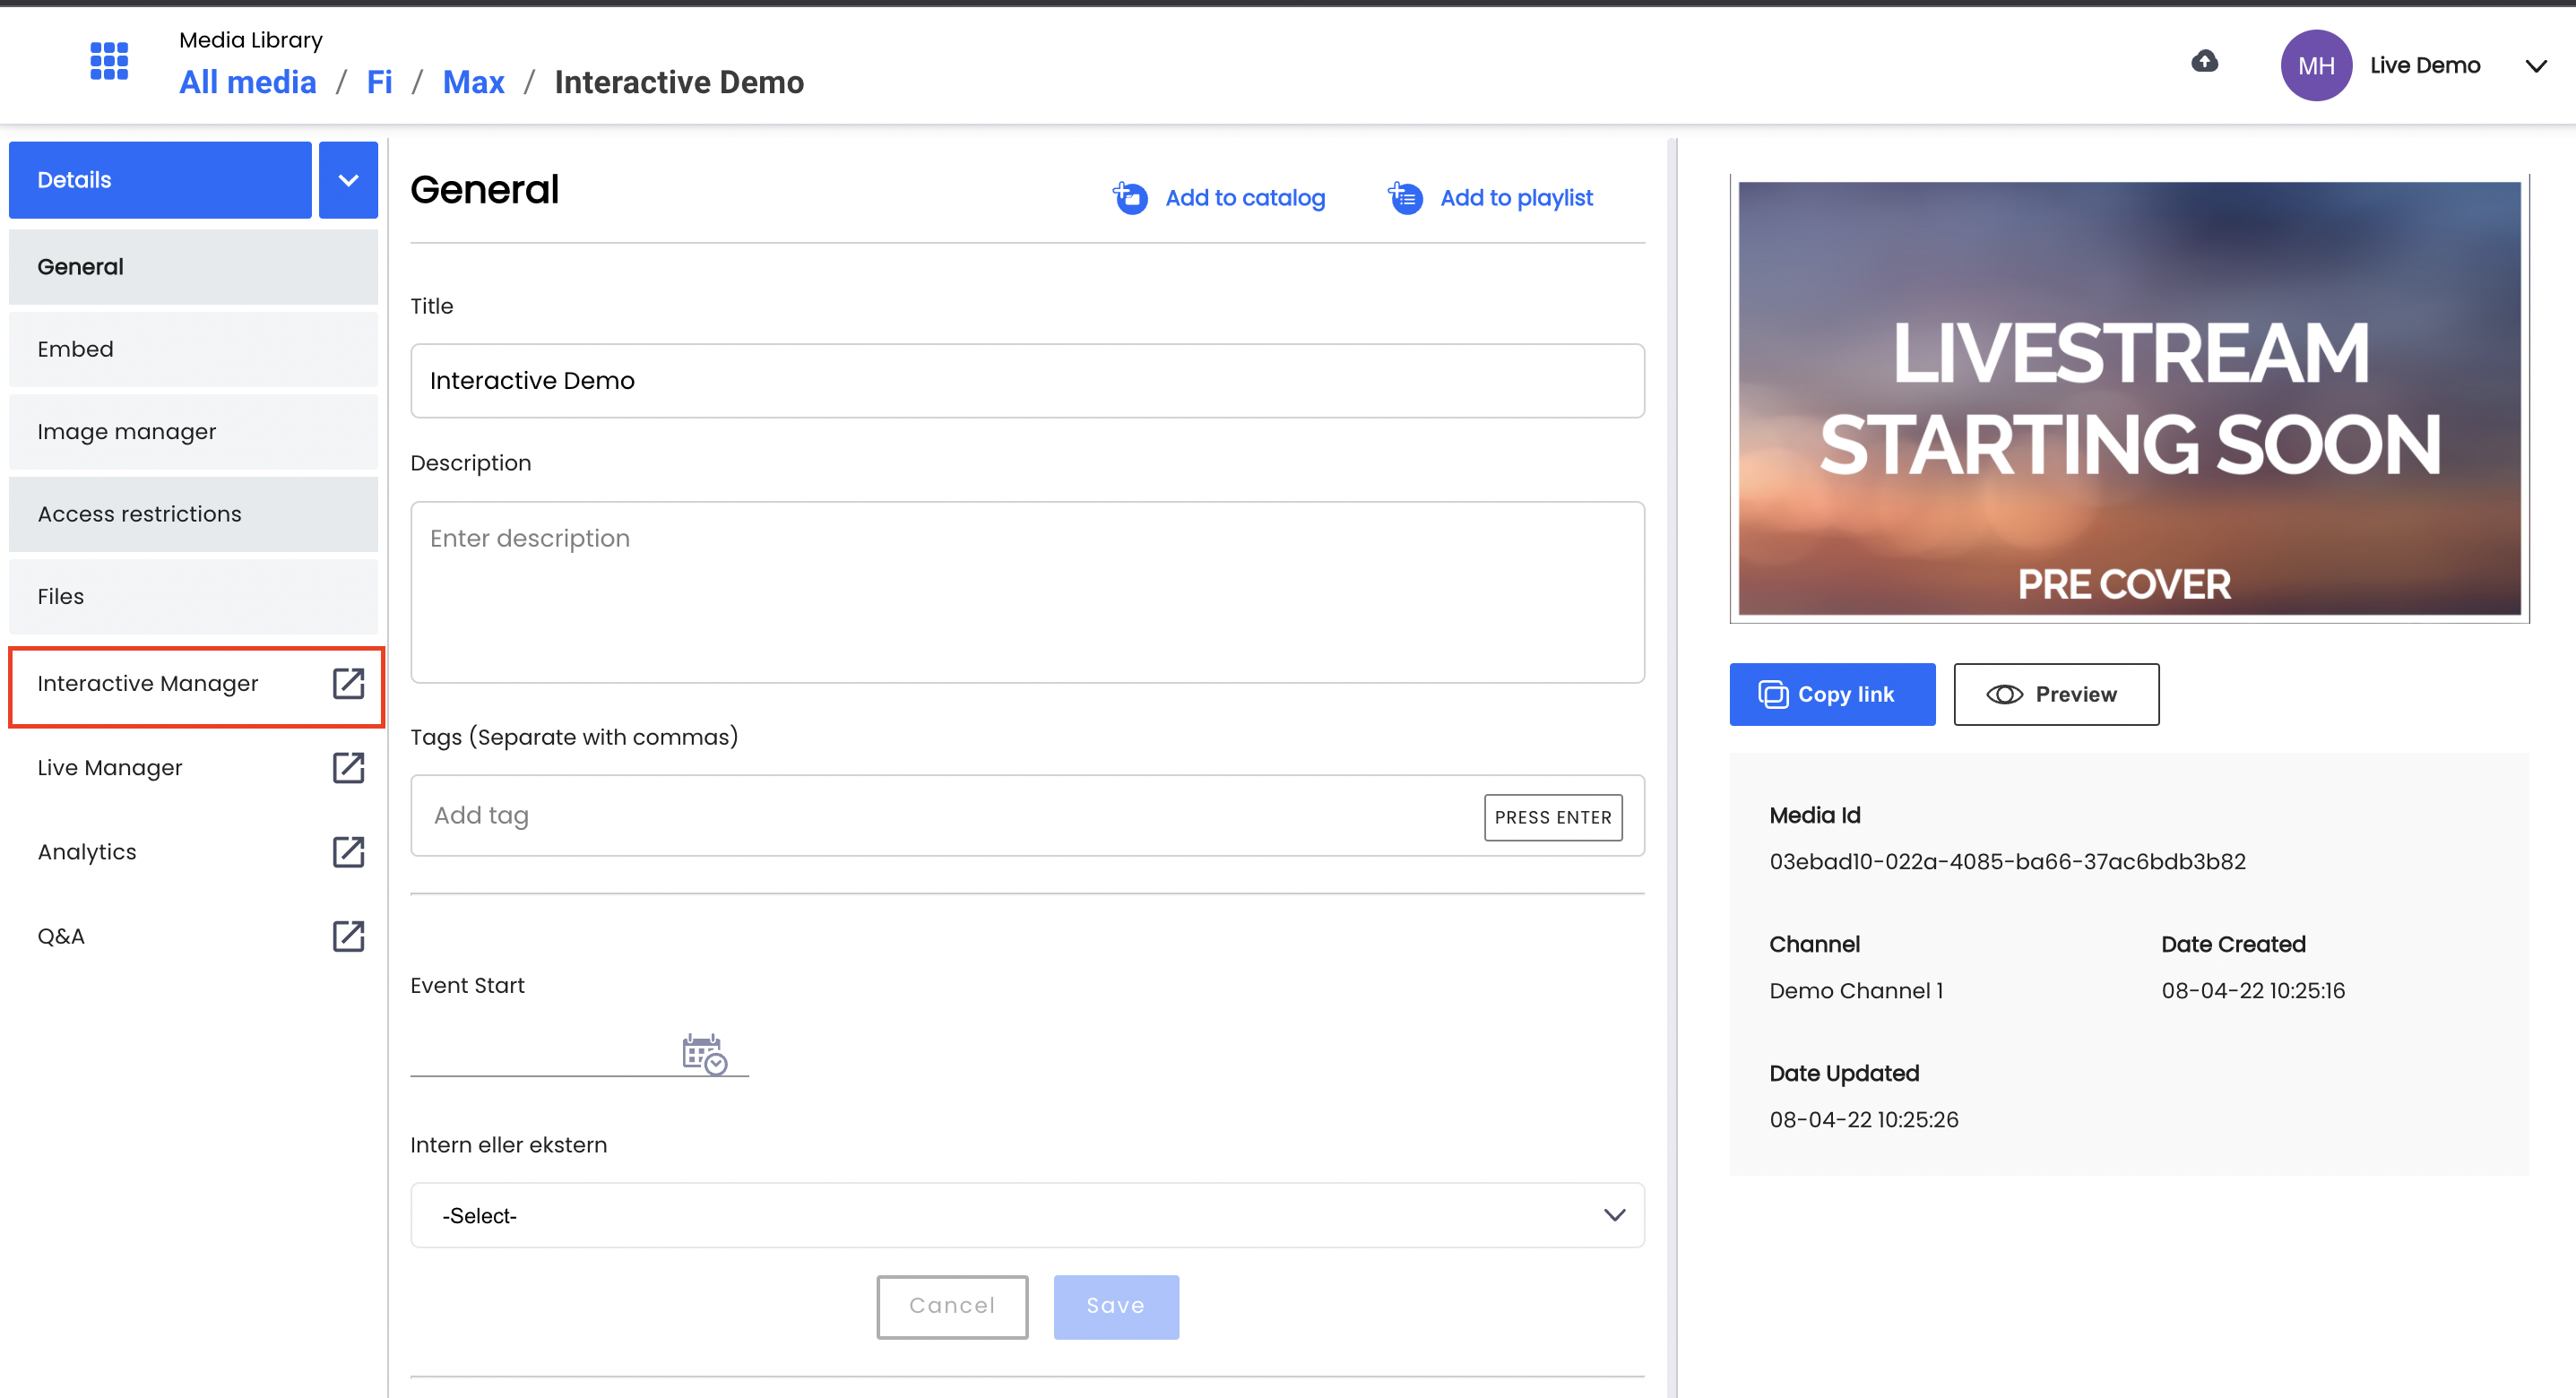Expand the Details dropdown arrow
The height and width of the screenshot is (1398, 2576).
tap(348, 180)
